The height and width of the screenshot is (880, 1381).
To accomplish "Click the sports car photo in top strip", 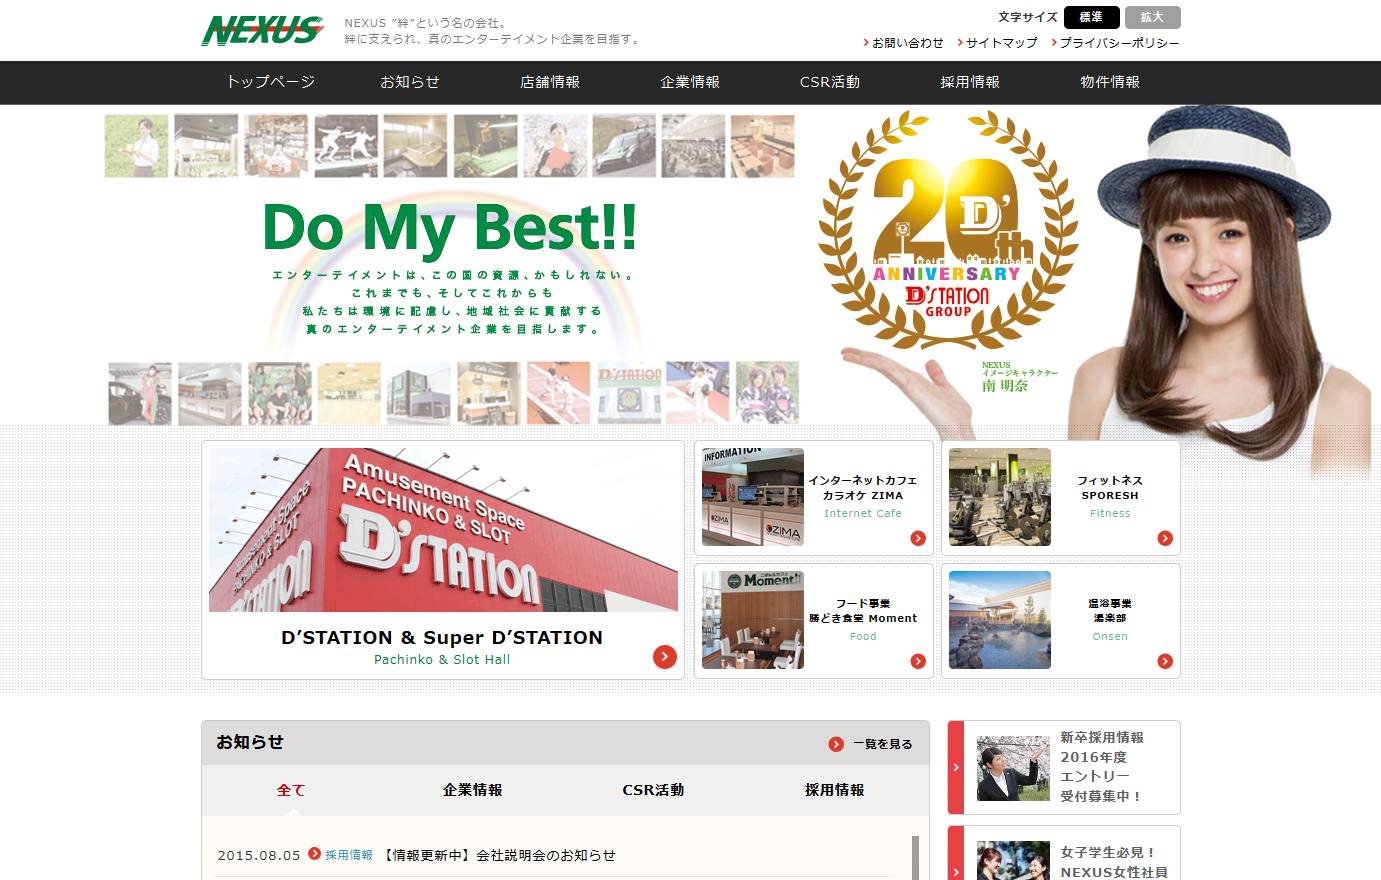I will coord(624,146).
